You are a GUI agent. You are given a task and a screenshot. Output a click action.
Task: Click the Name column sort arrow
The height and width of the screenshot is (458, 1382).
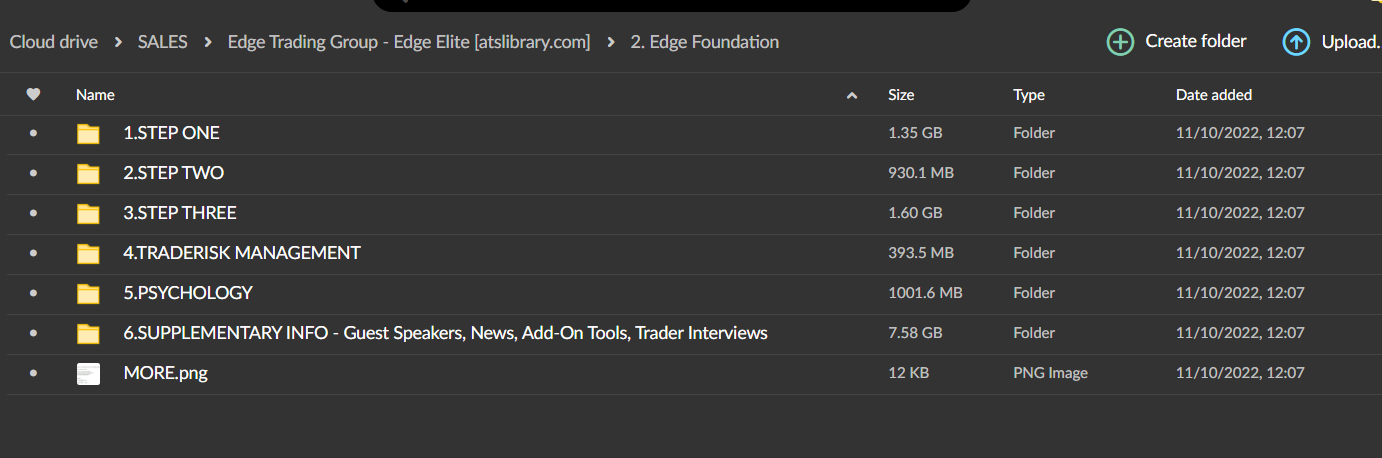pyautogui.click(x=852, y=96)
